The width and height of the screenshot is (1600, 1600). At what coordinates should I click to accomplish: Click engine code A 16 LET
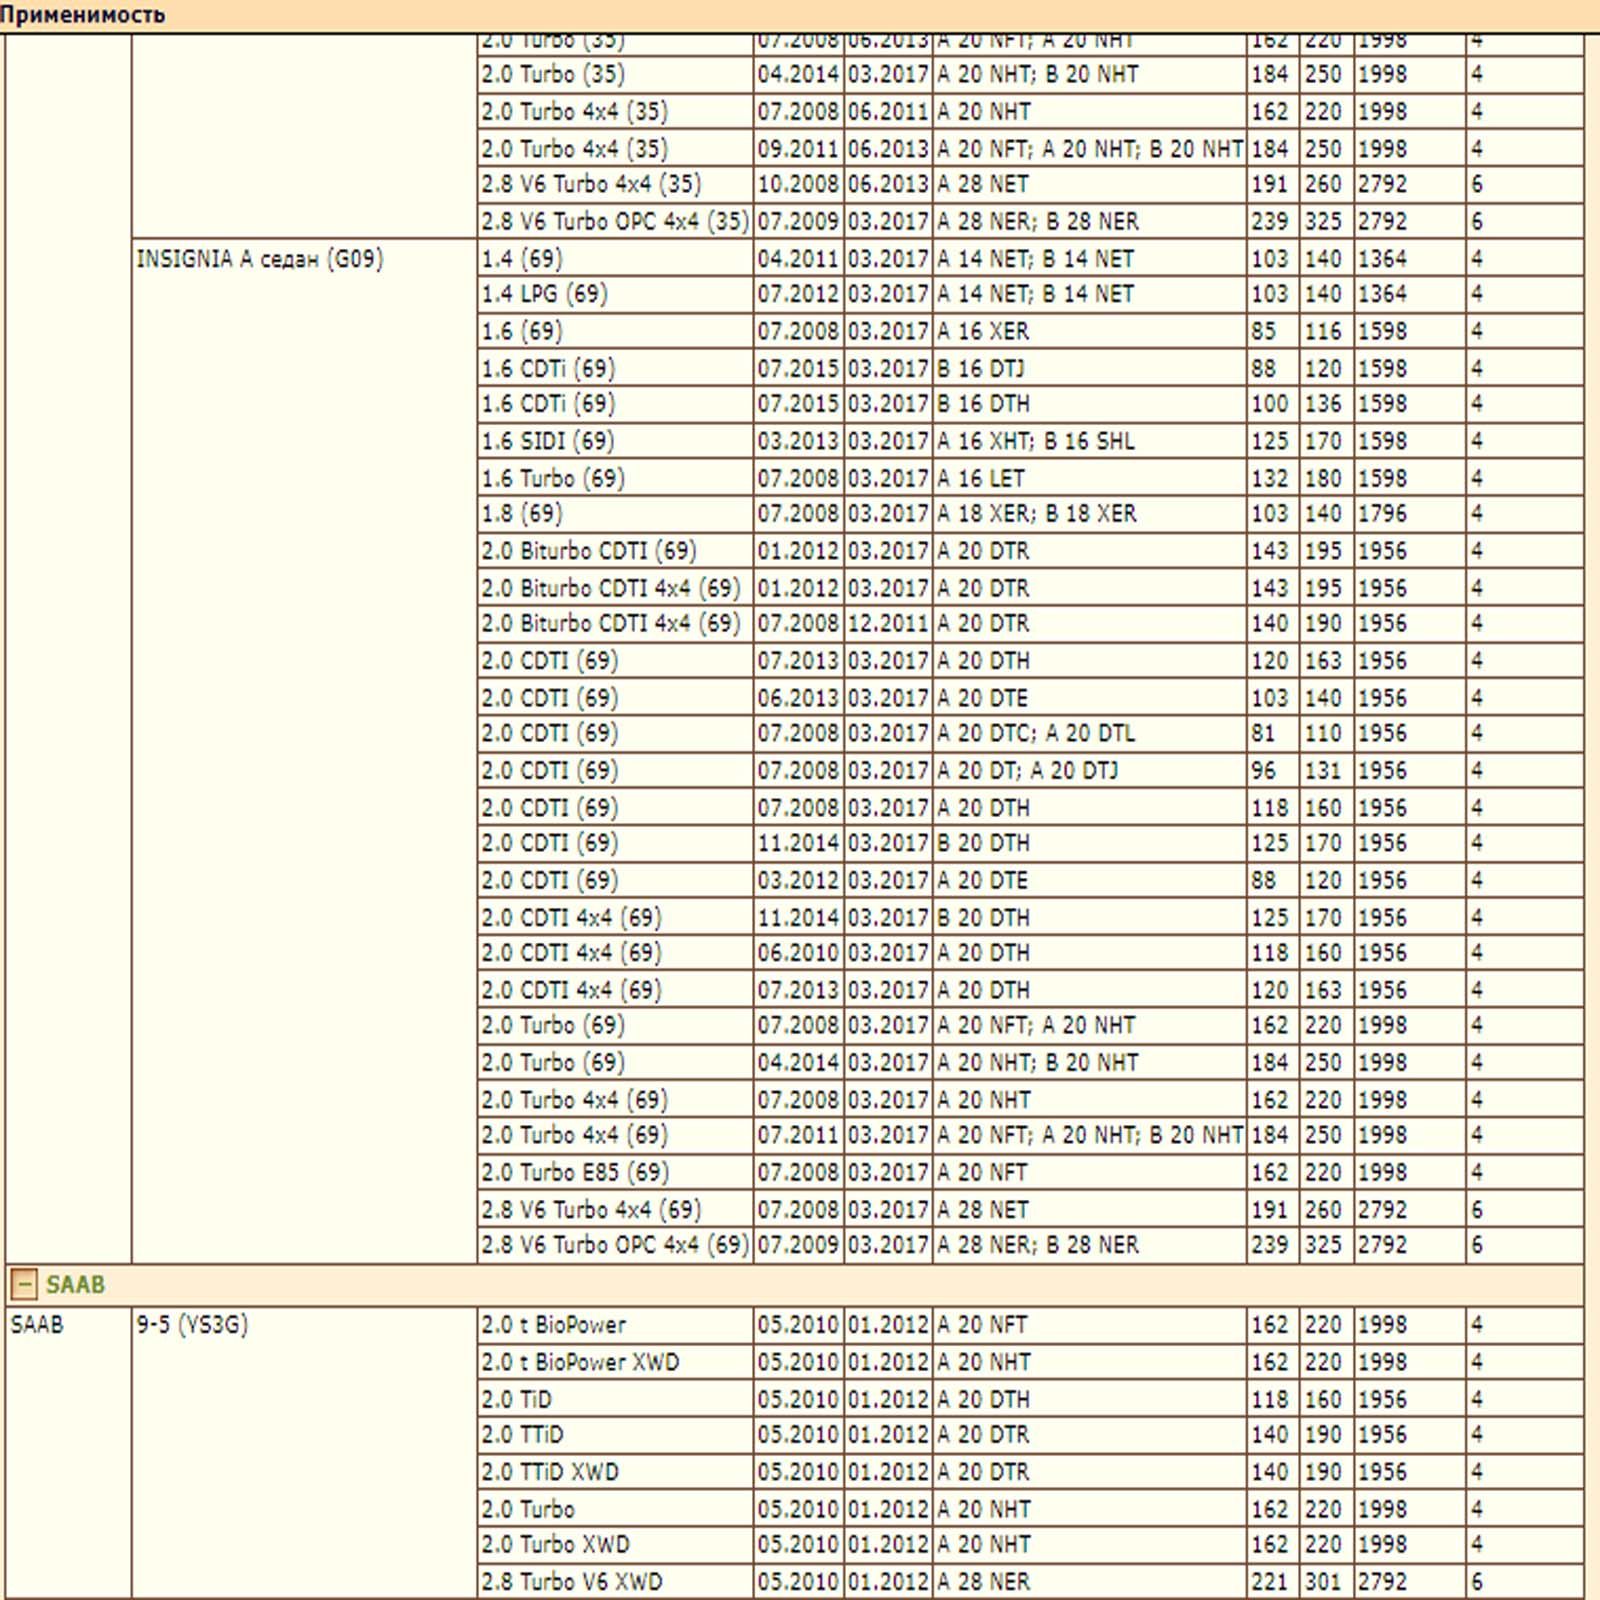(981, 478)
